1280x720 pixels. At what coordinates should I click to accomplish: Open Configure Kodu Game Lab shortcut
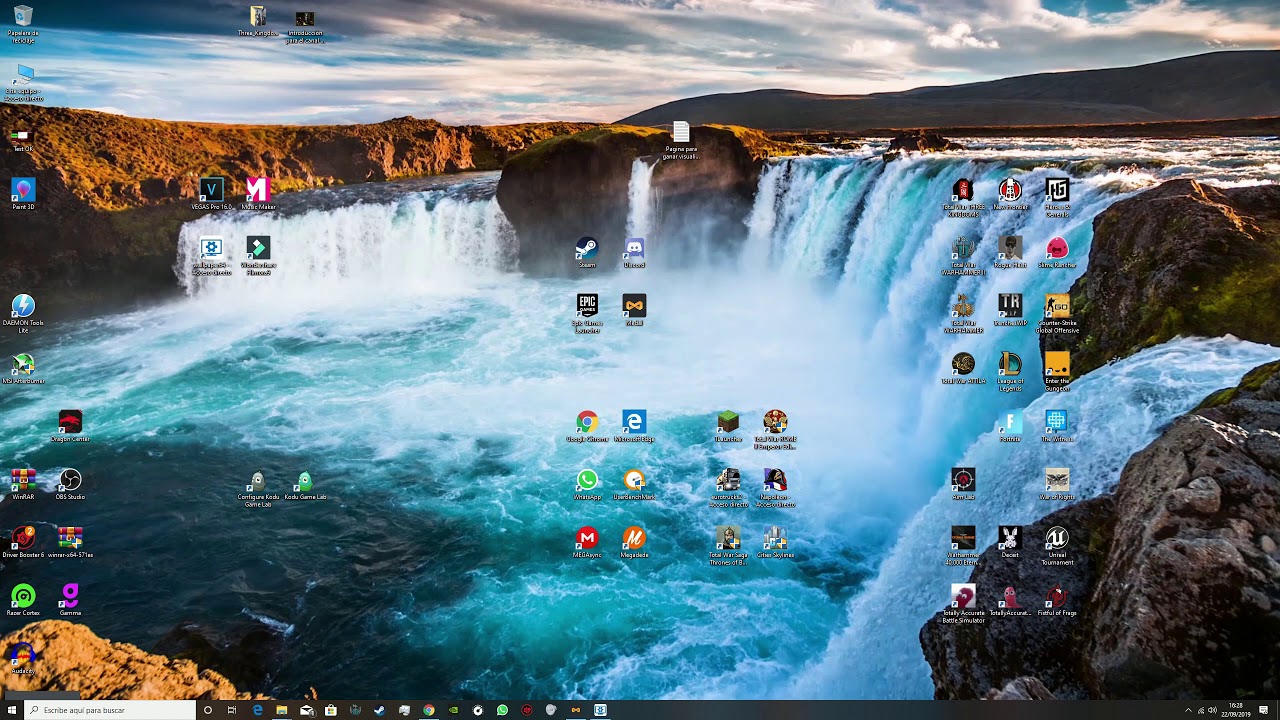pos(258,488)
